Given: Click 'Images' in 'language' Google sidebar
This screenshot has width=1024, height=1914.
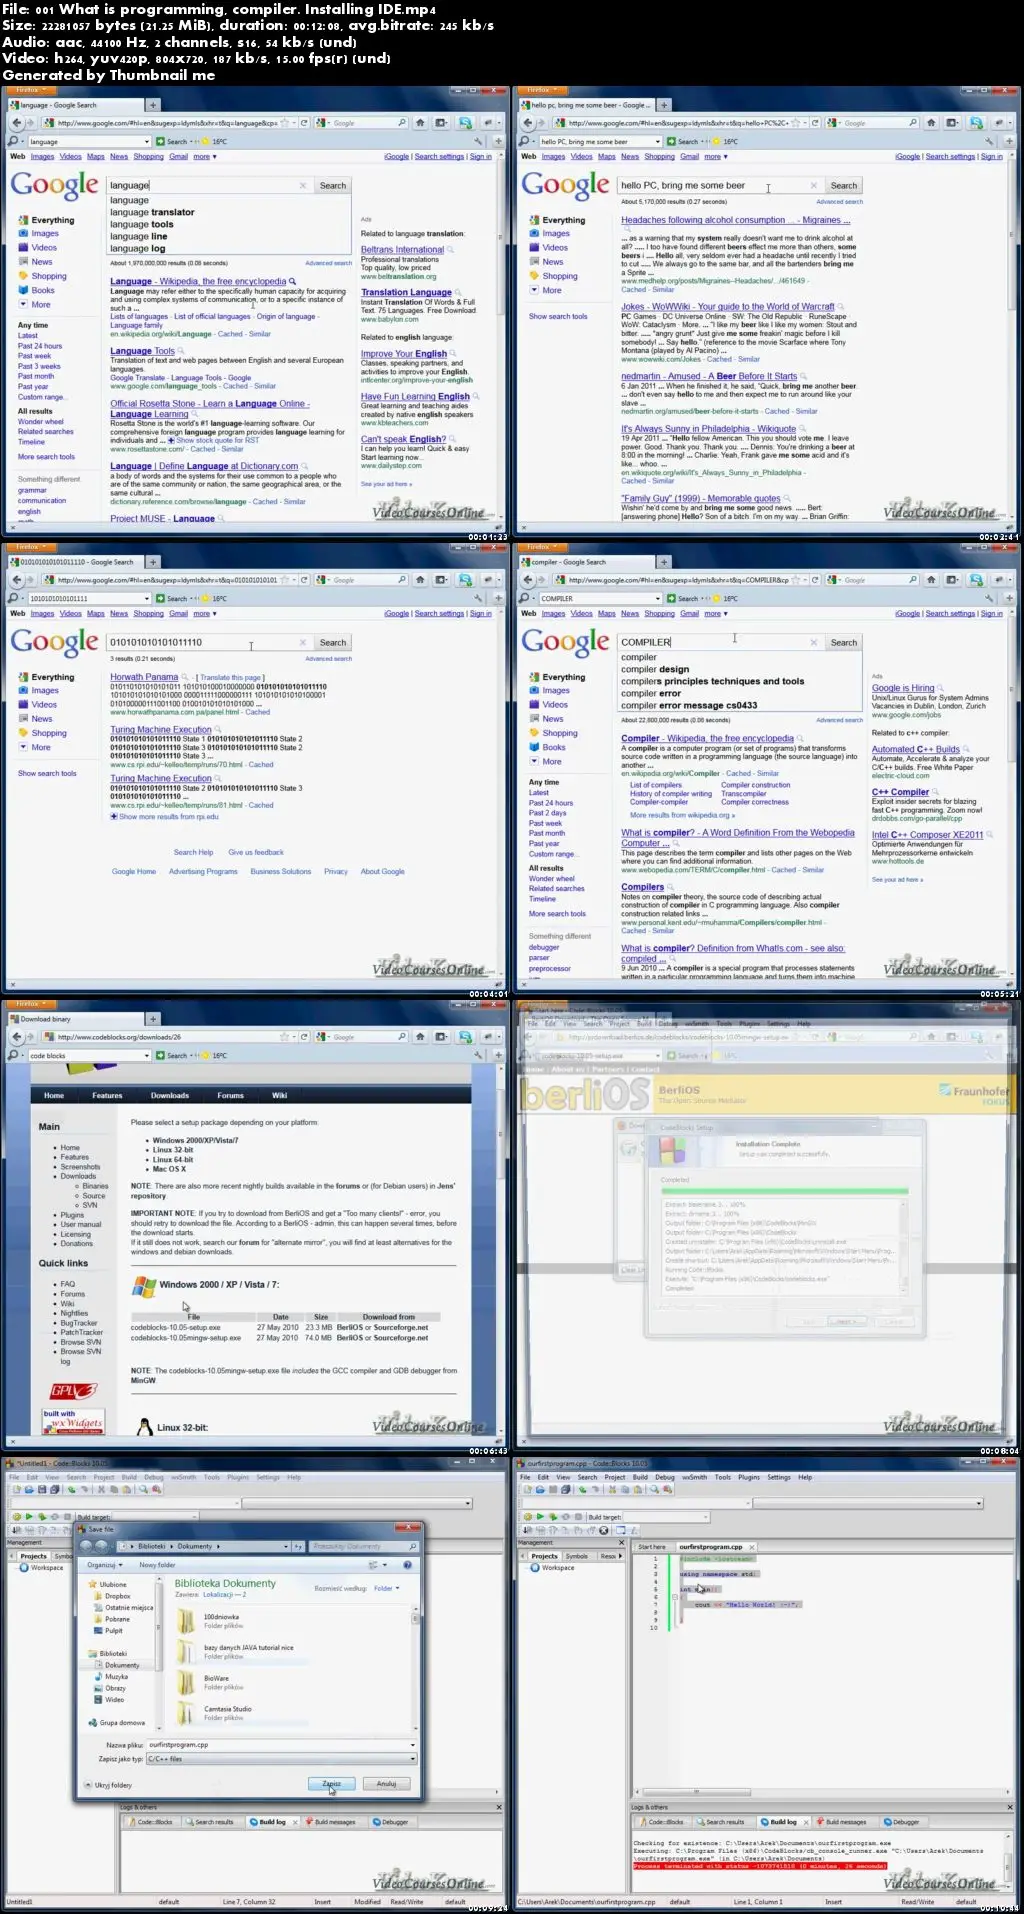Looking at the screenshot, I should (45, 233).
